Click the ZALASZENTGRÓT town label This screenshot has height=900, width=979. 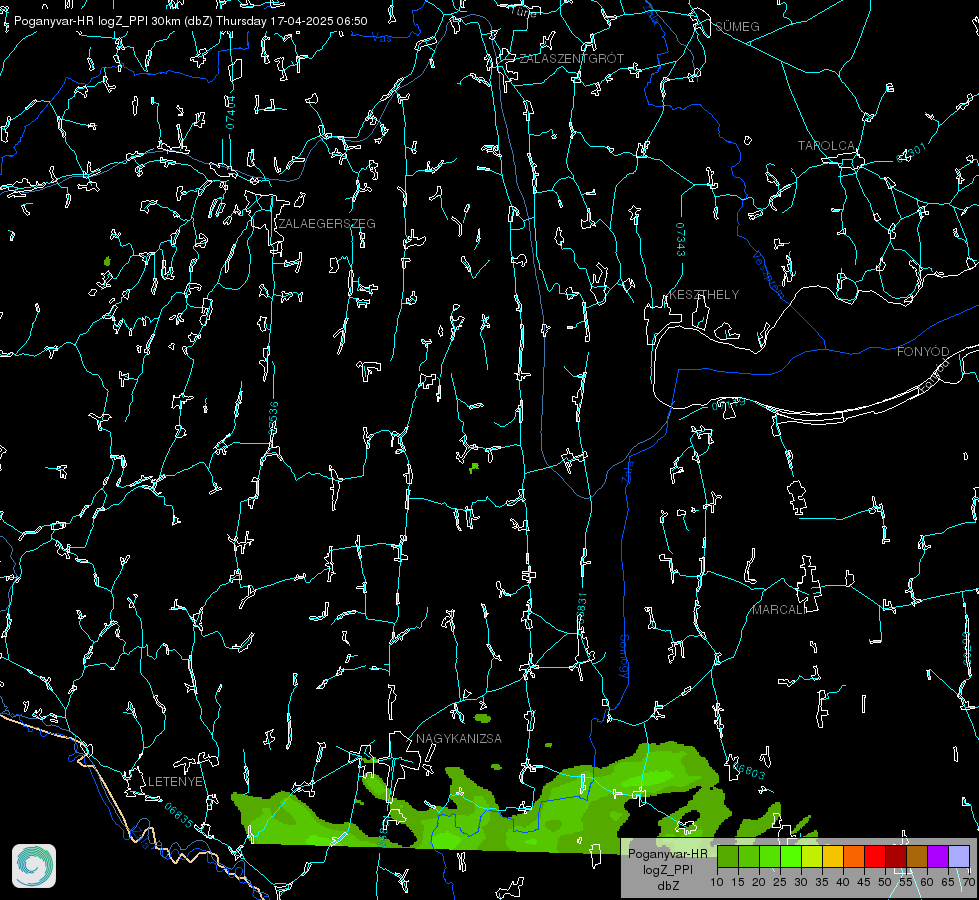point(571,59)
